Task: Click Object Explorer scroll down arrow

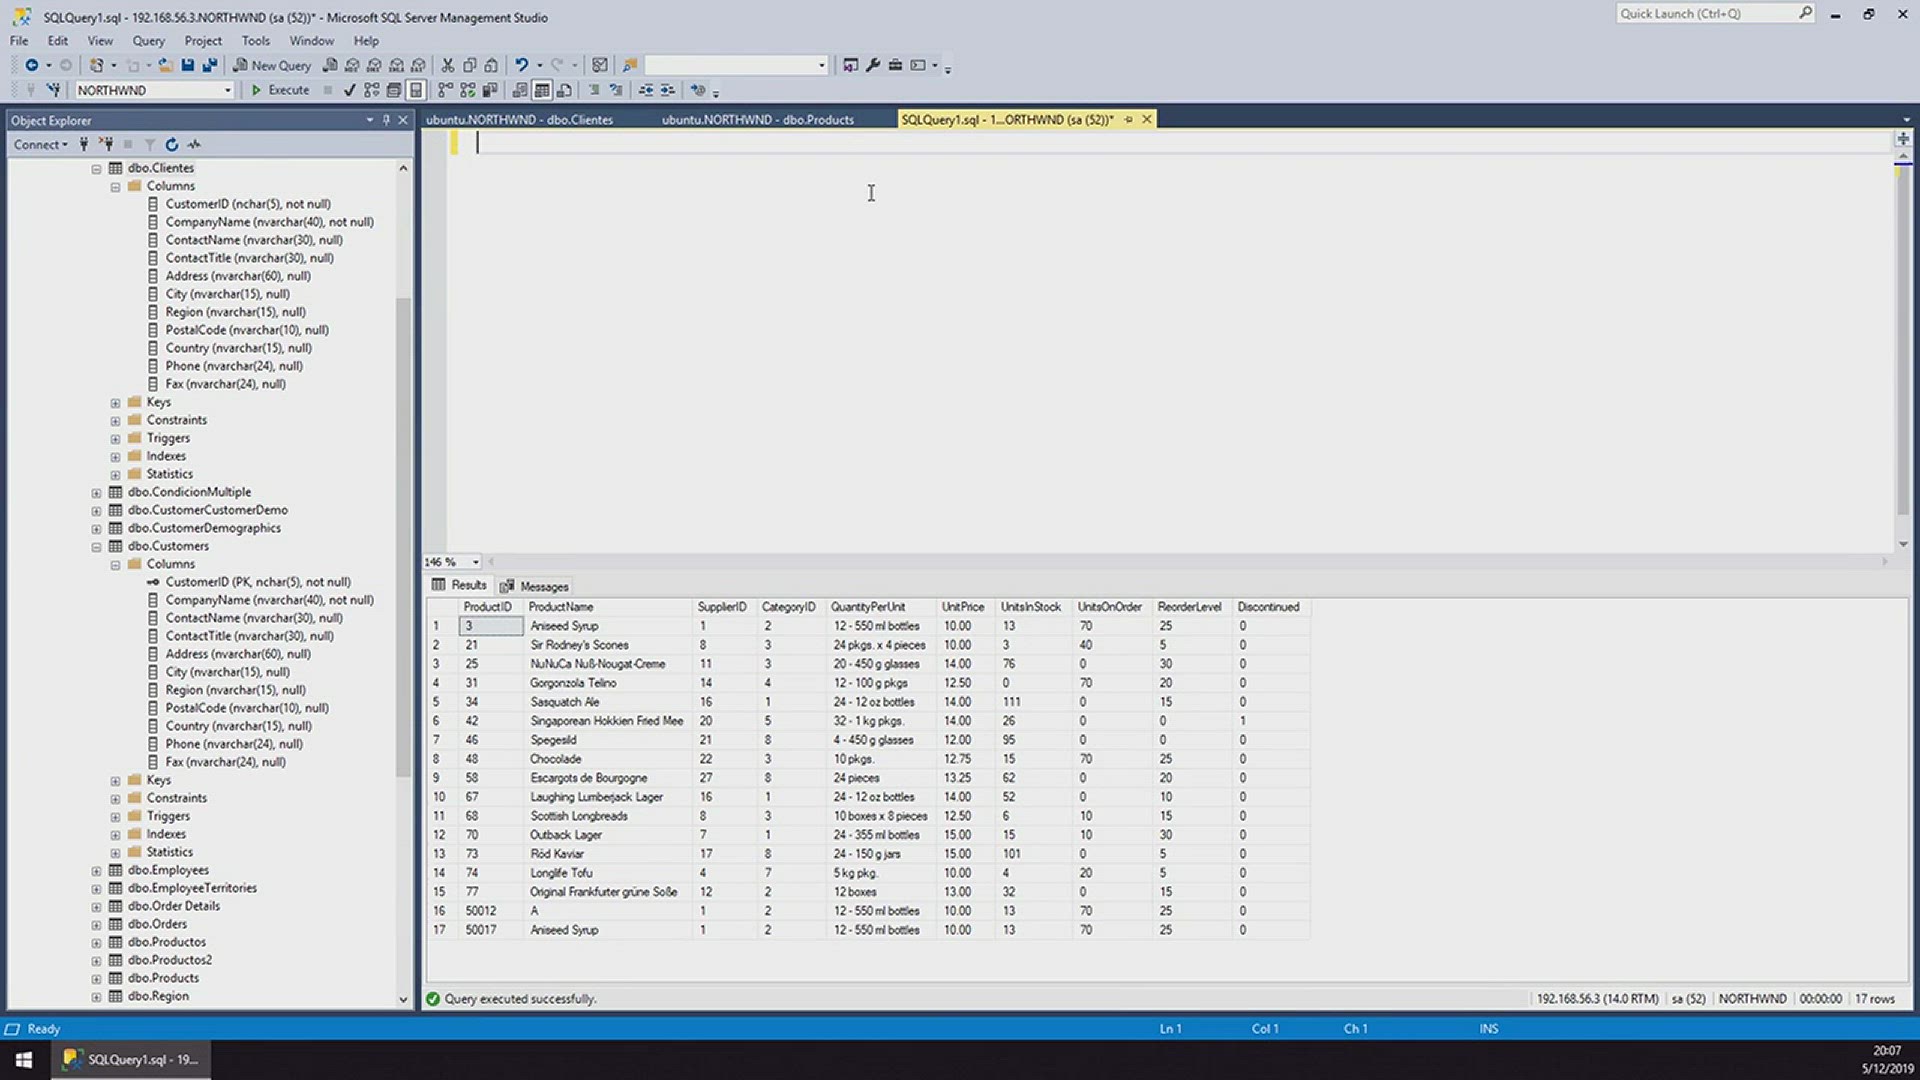Action: (403, 999)
